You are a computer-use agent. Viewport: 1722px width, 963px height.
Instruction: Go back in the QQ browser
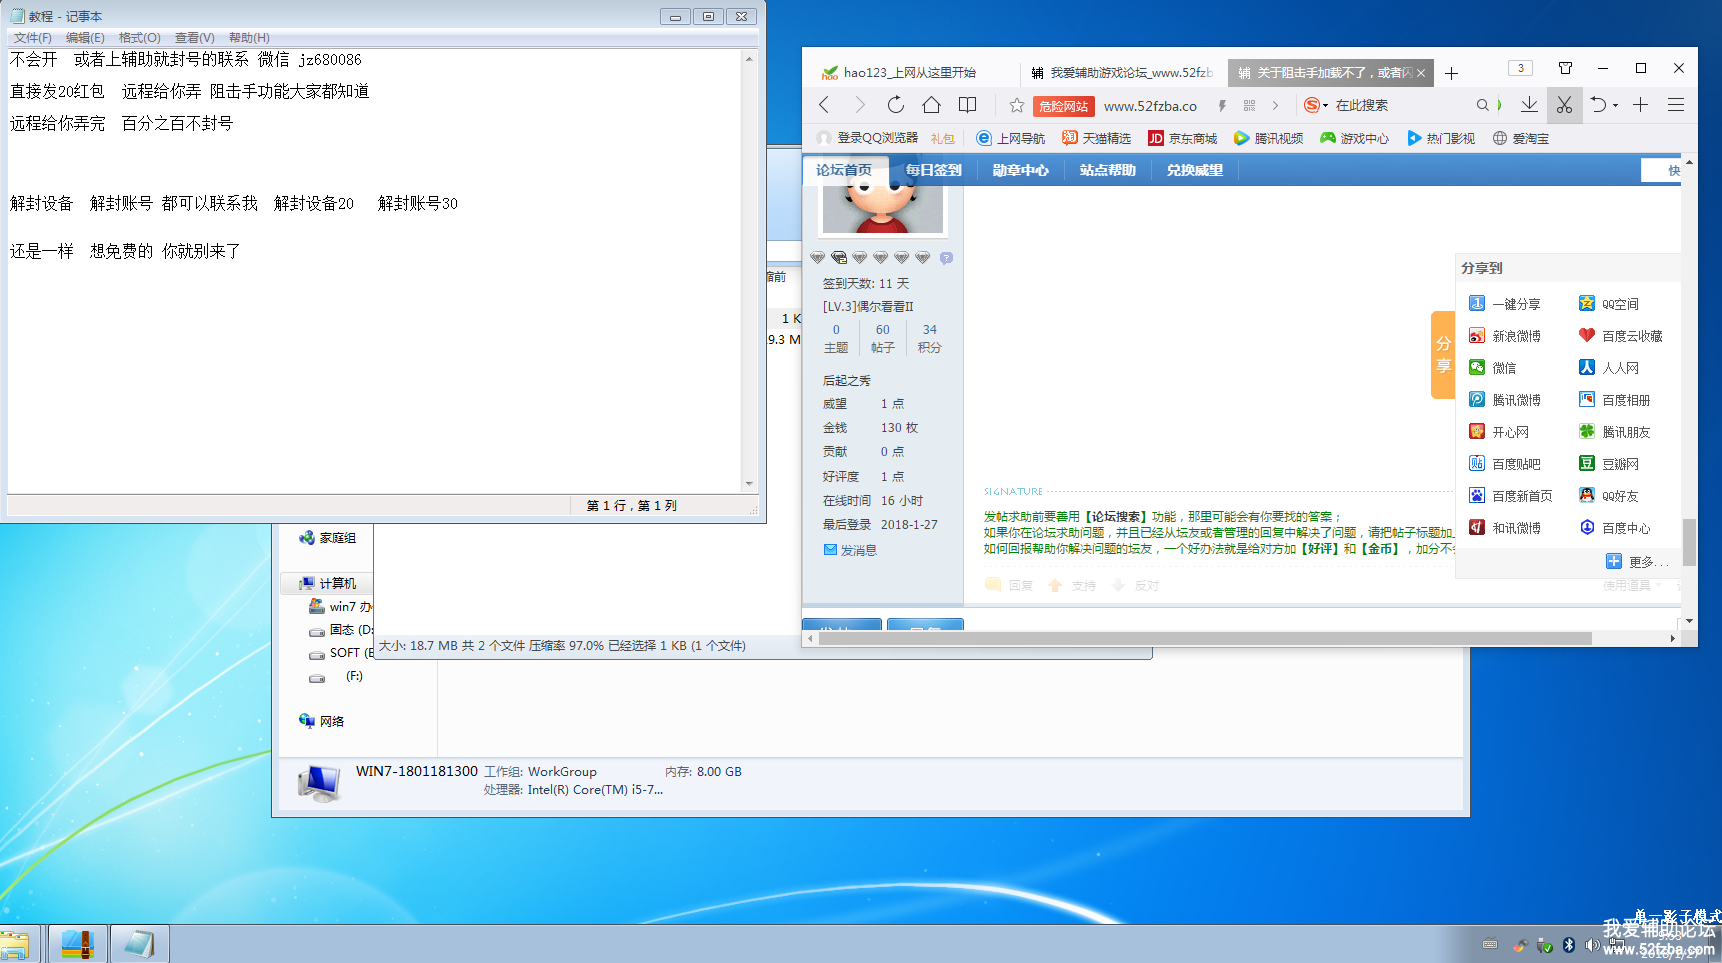coord(824,105)
